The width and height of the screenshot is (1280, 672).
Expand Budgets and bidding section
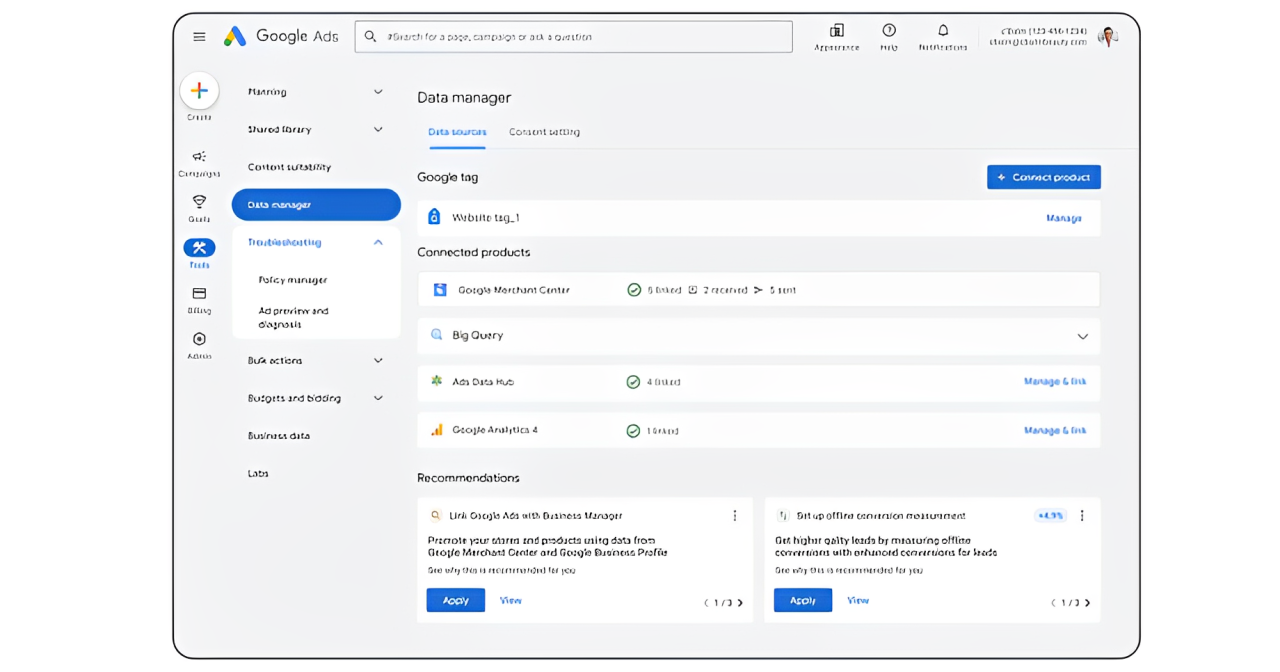378,398
